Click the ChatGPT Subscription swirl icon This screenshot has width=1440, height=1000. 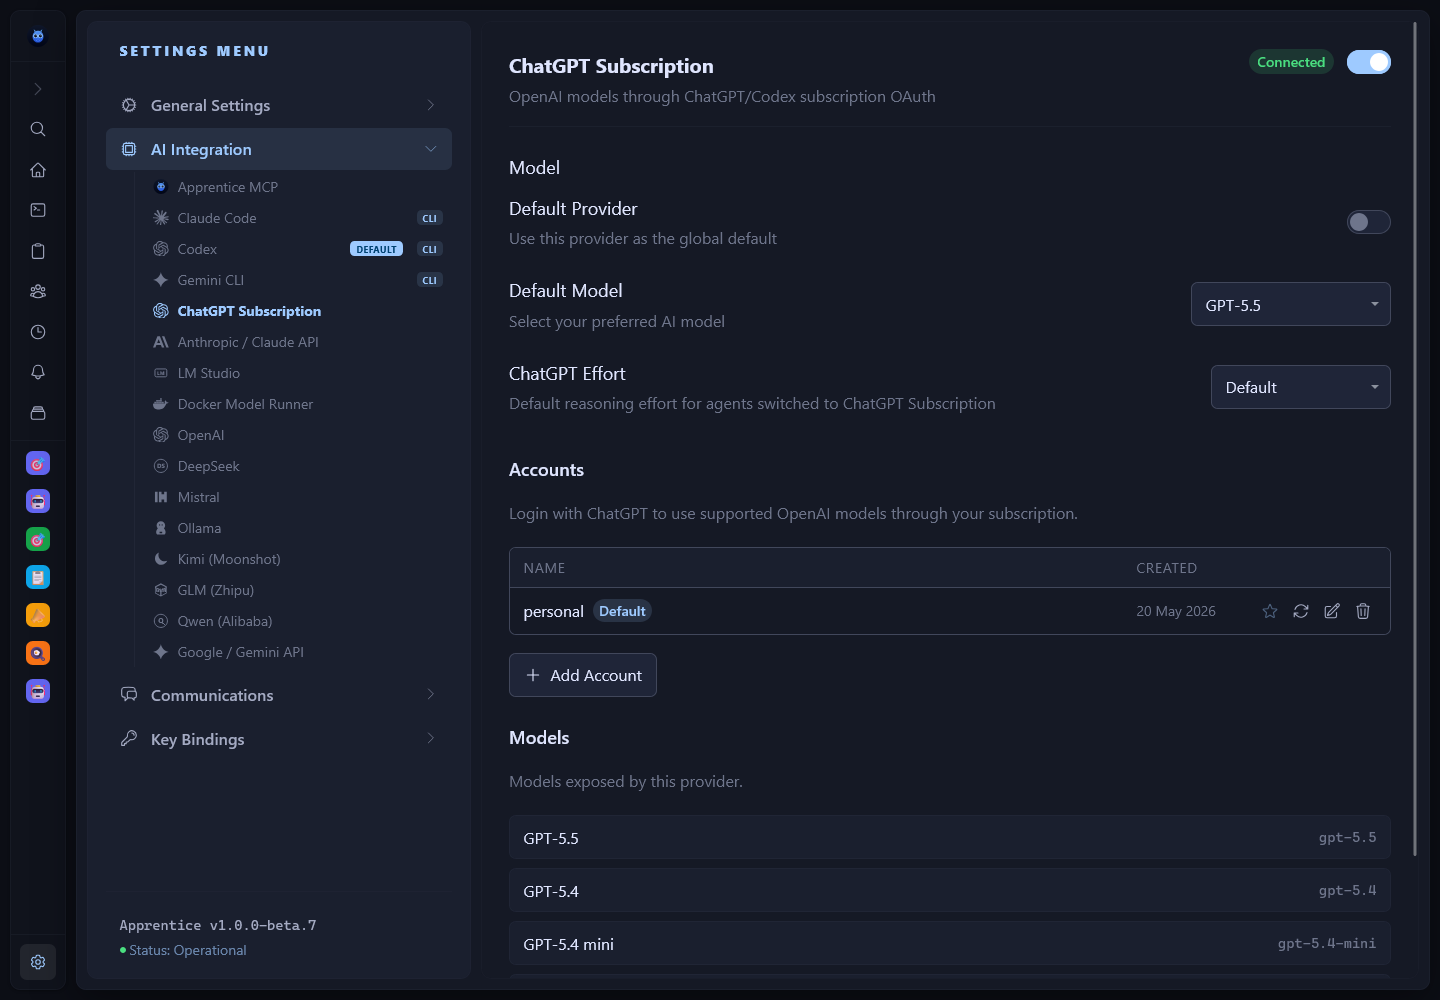click(161, 311)
